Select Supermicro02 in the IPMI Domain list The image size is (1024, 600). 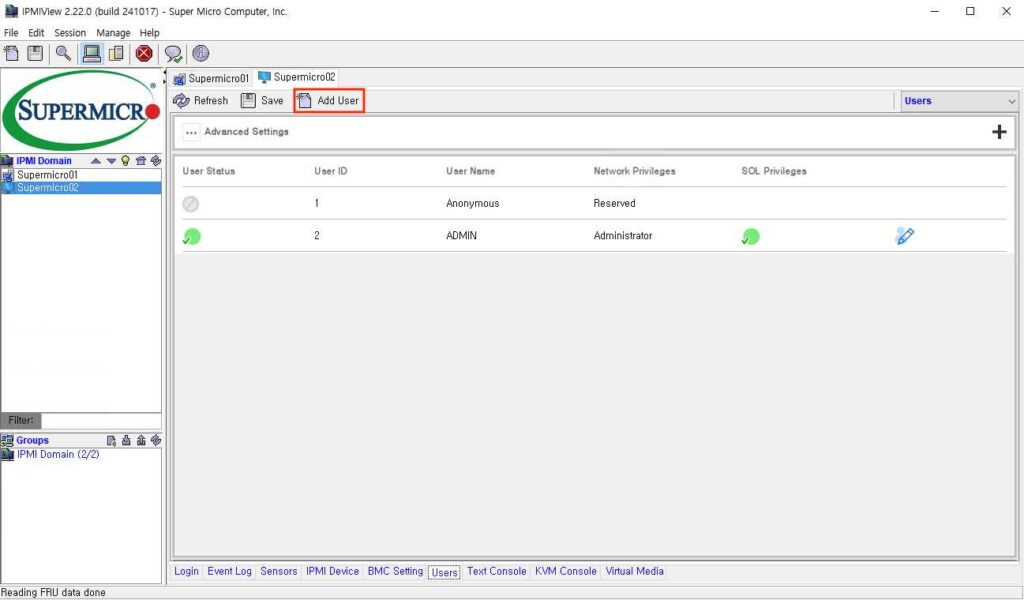(x=81, y=188)
